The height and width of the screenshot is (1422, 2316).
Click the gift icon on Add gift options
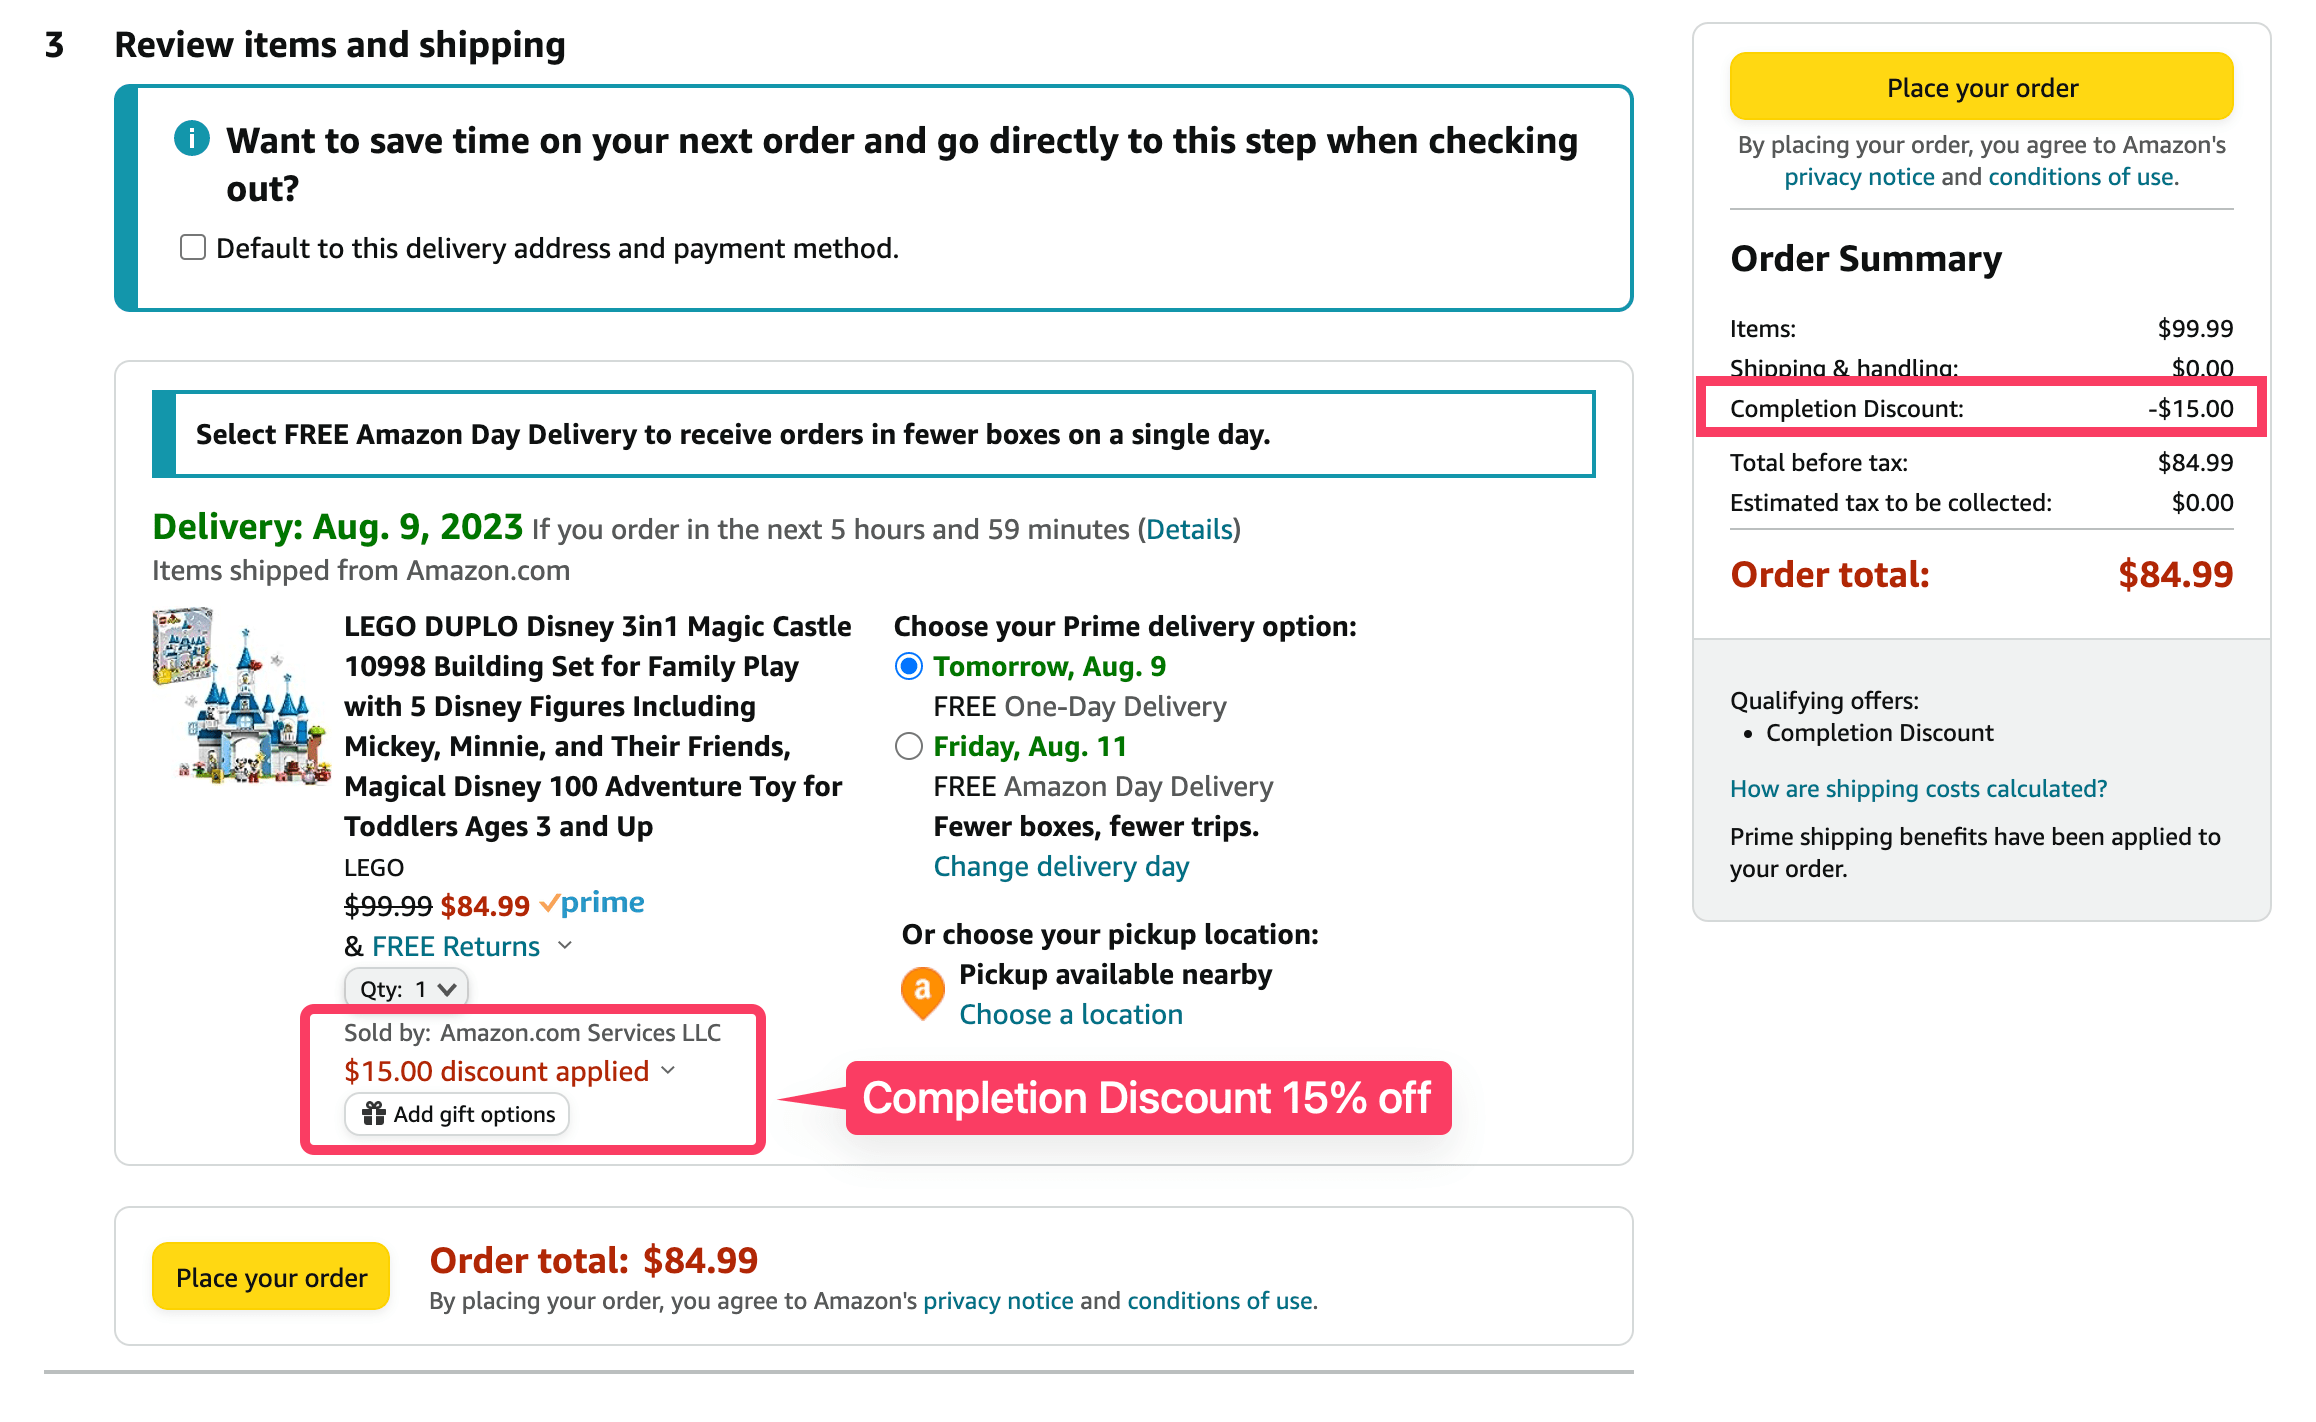coord(374,1114)
